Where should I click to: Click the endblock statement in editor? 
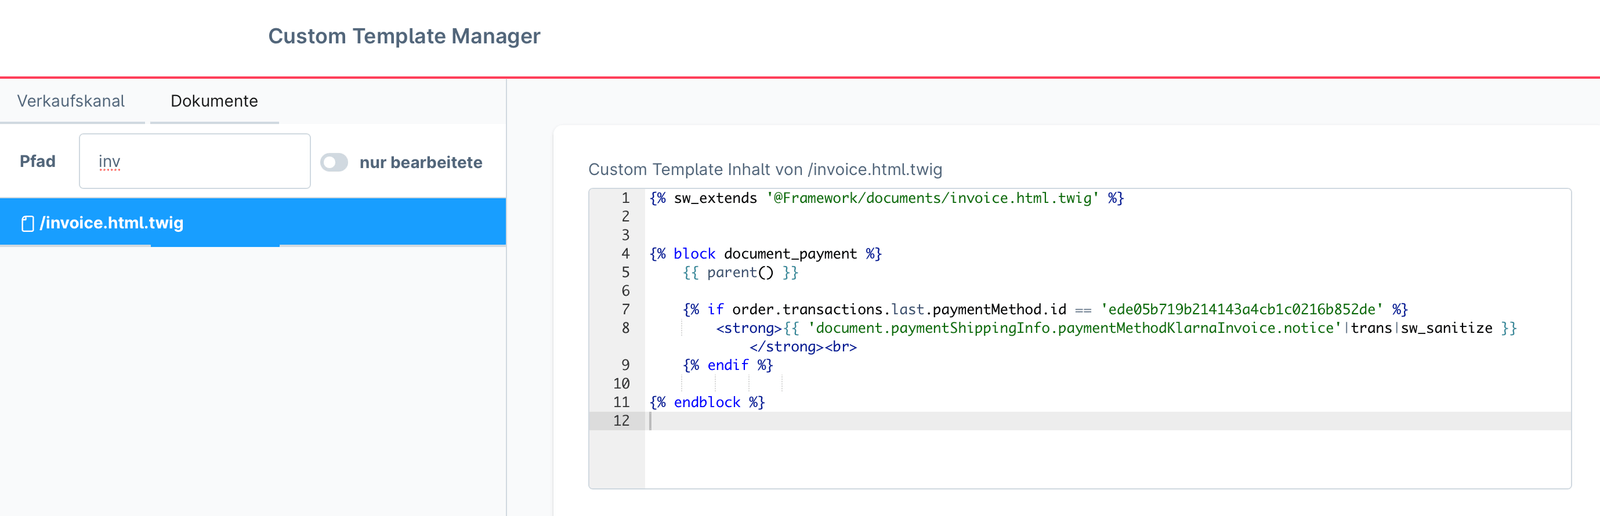(x=707, y=402)
